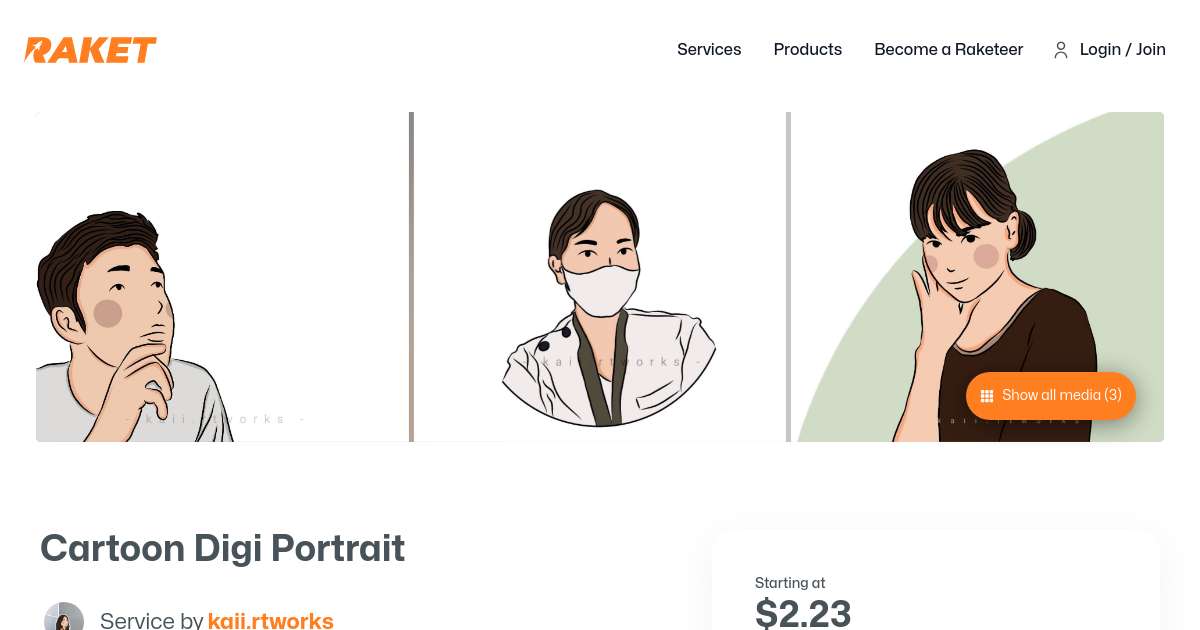The image size is (1200, 630).
Task: Click the $2.23 starting price
Action: (x=803, y=612)
